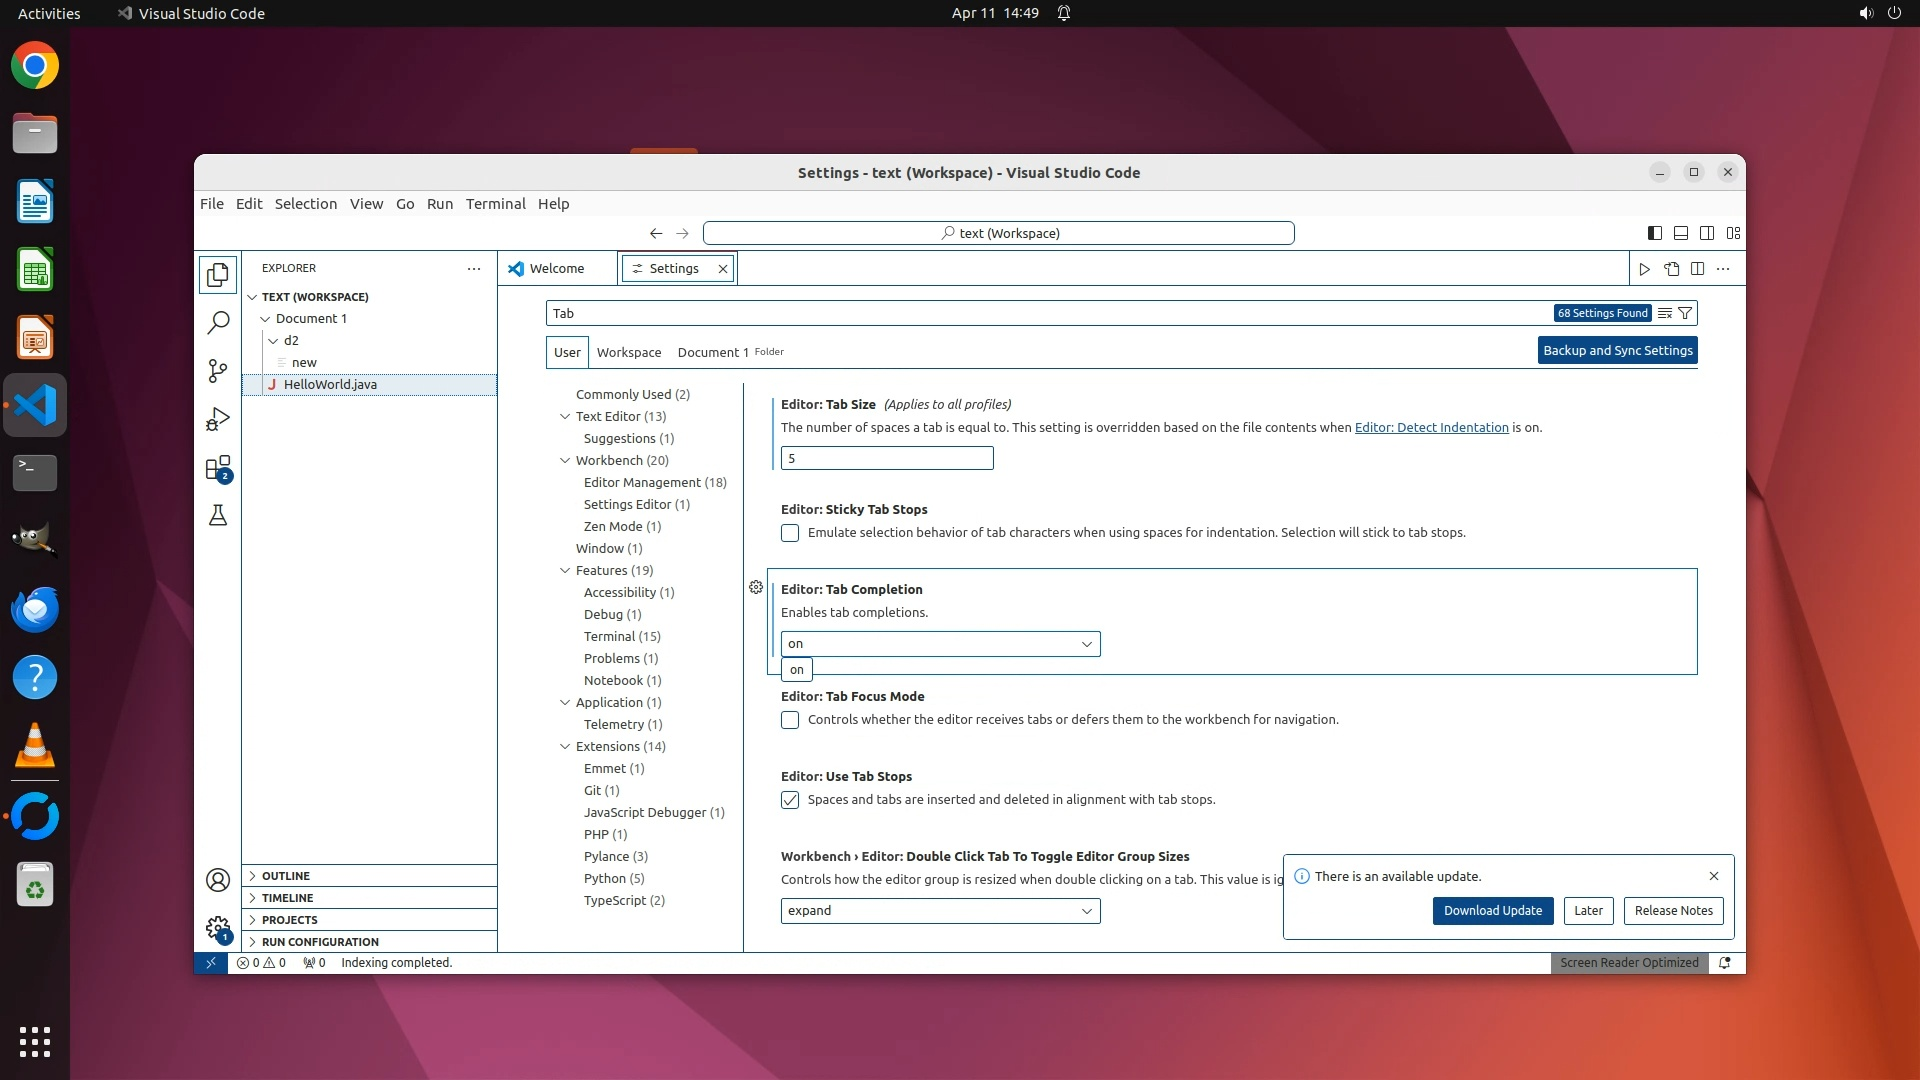Click Split Editor Right icon
Viewport: 1920px width, 1080px height.
1697,269
